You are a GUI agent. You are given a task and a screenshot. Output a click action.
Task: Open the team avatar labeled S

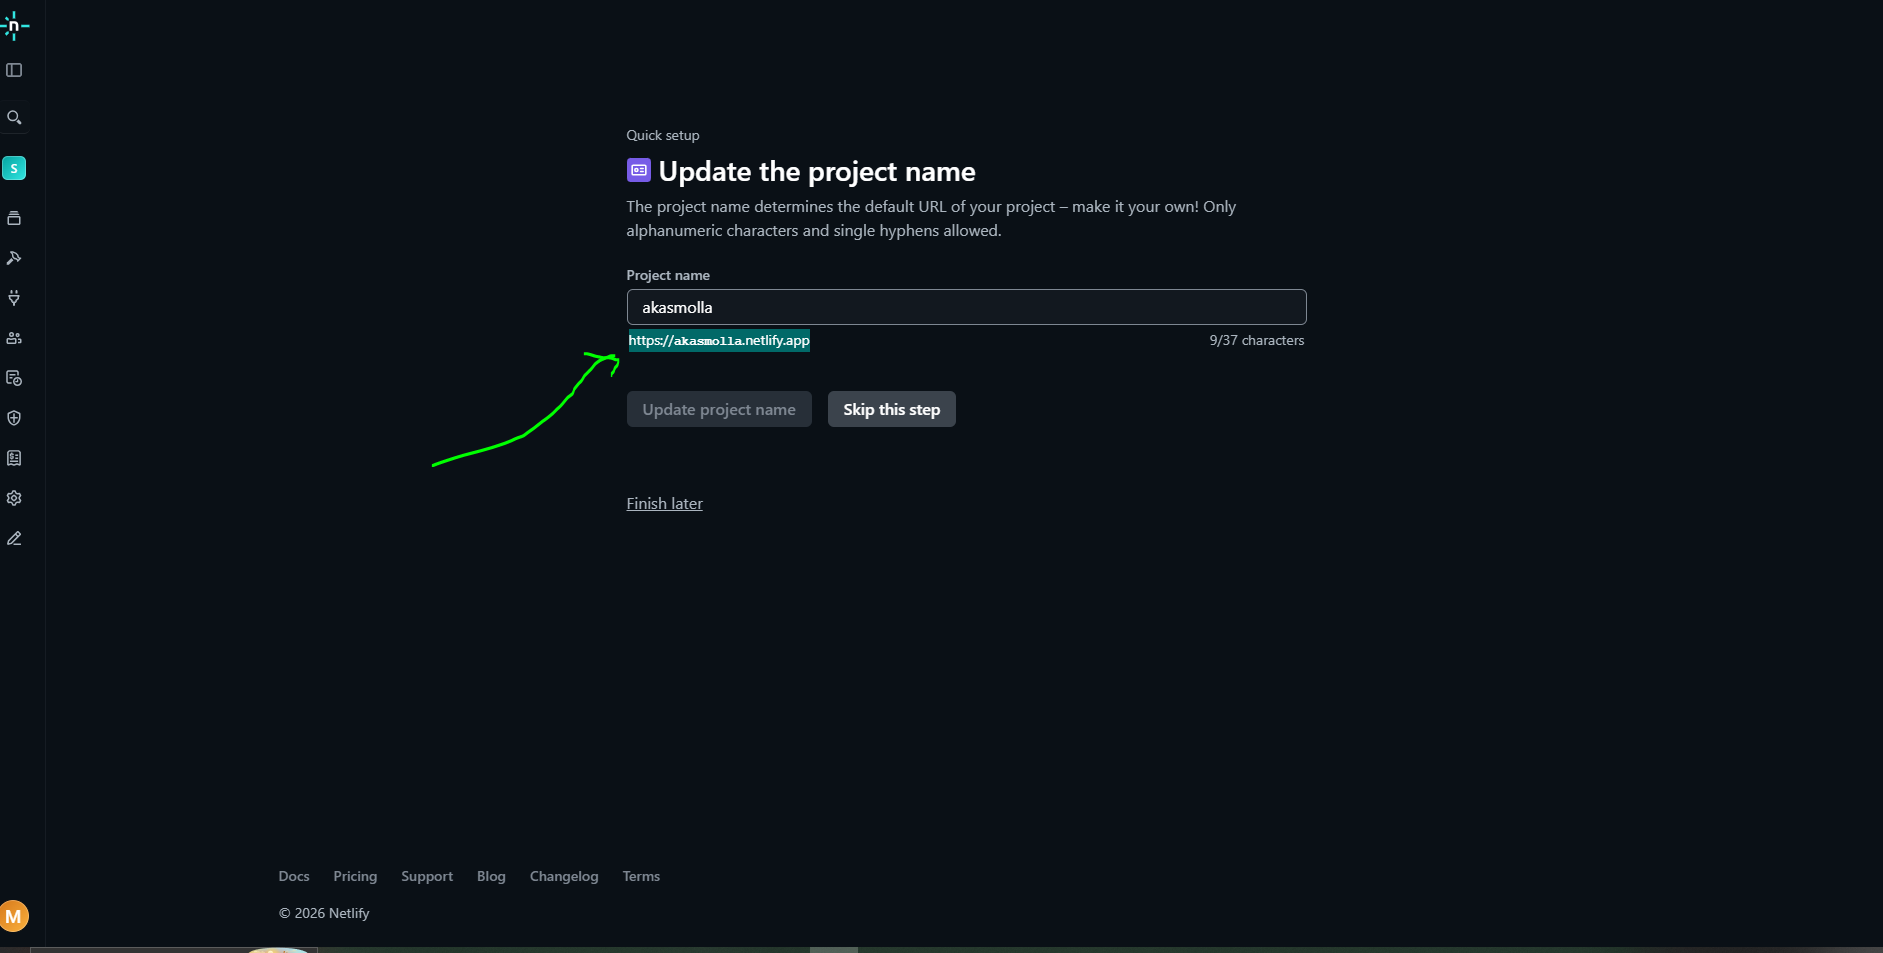14,168
